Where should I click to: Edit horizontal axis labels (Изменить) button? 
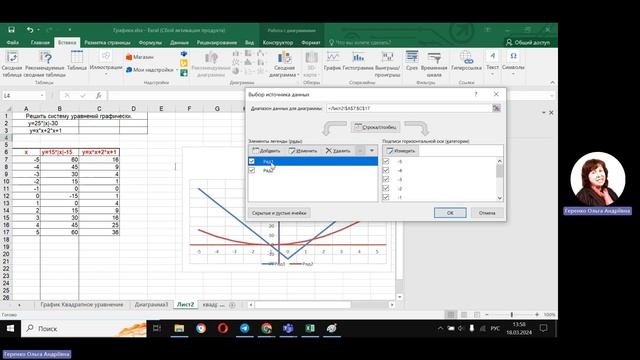(x=400, y=151)
